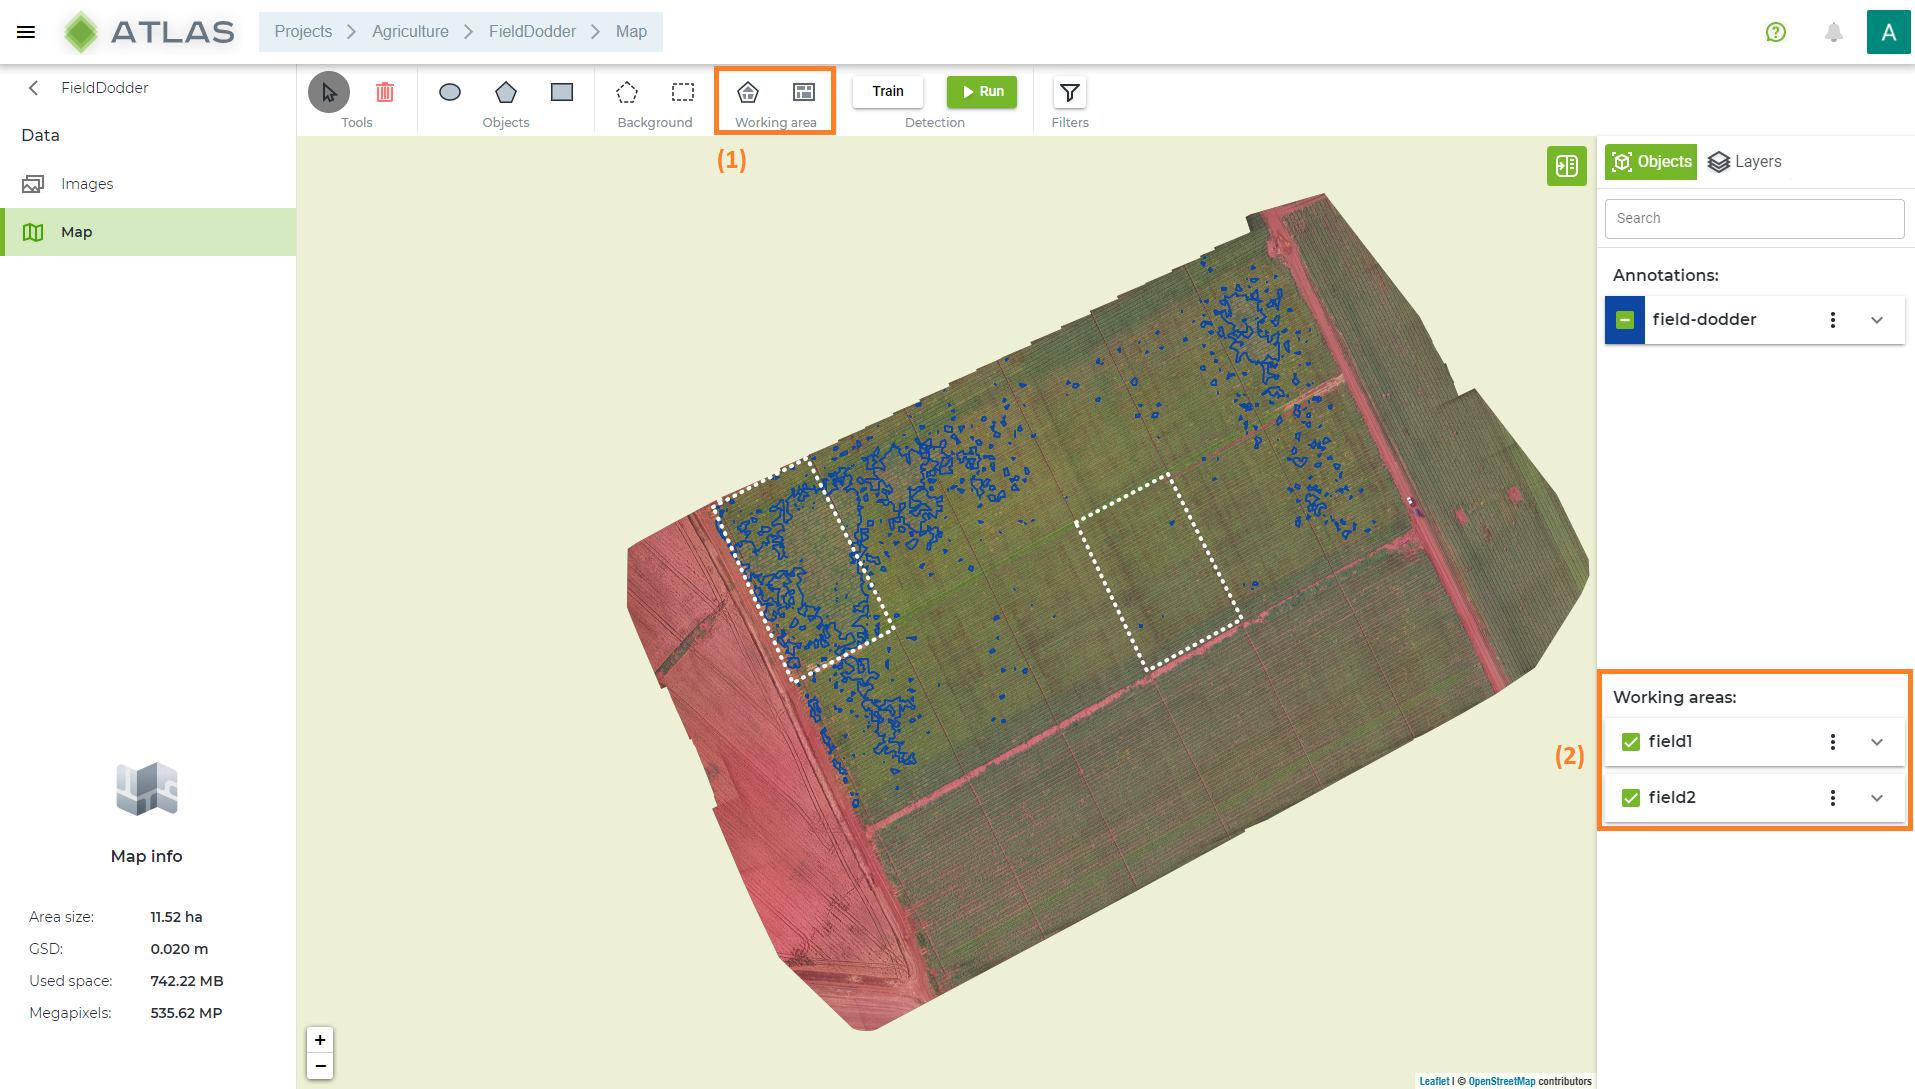This screenshot has width=1915, height=1089.
Task: Click the delete trash tool
Action: (385, 92)
